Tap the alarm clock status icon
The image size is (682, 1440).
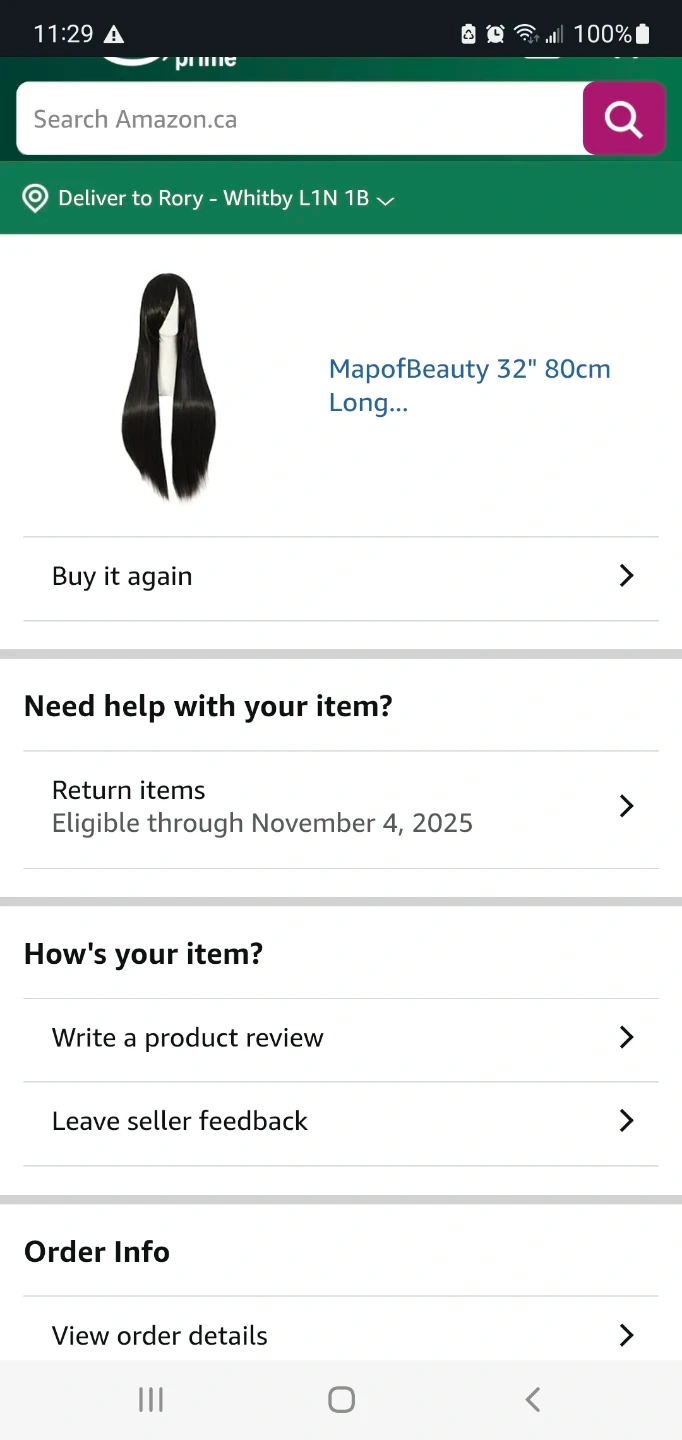pos(495,35)
